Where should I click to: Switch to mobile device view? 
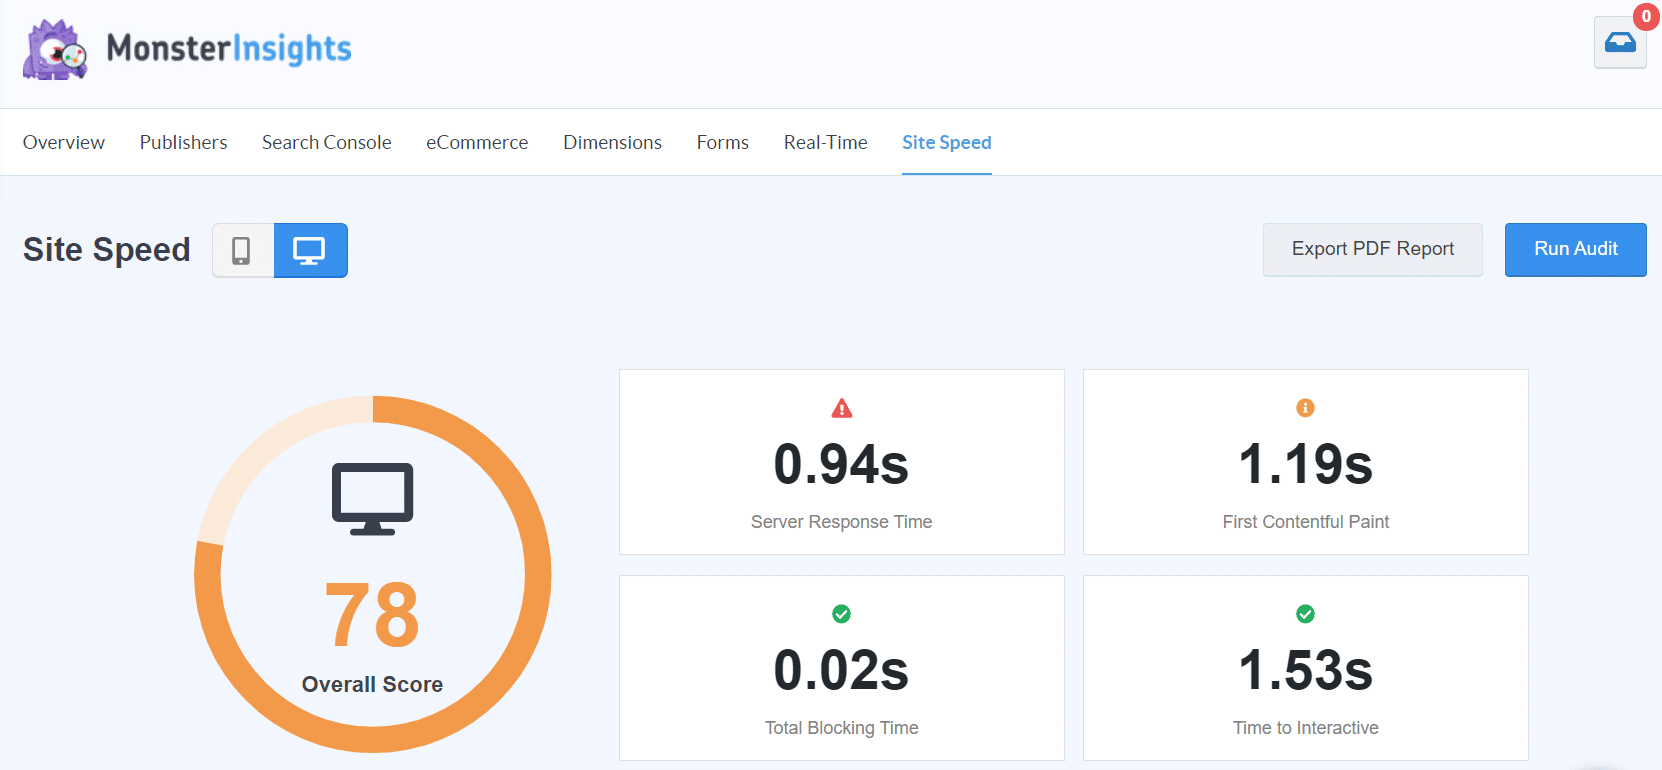(x=242, y=250)
